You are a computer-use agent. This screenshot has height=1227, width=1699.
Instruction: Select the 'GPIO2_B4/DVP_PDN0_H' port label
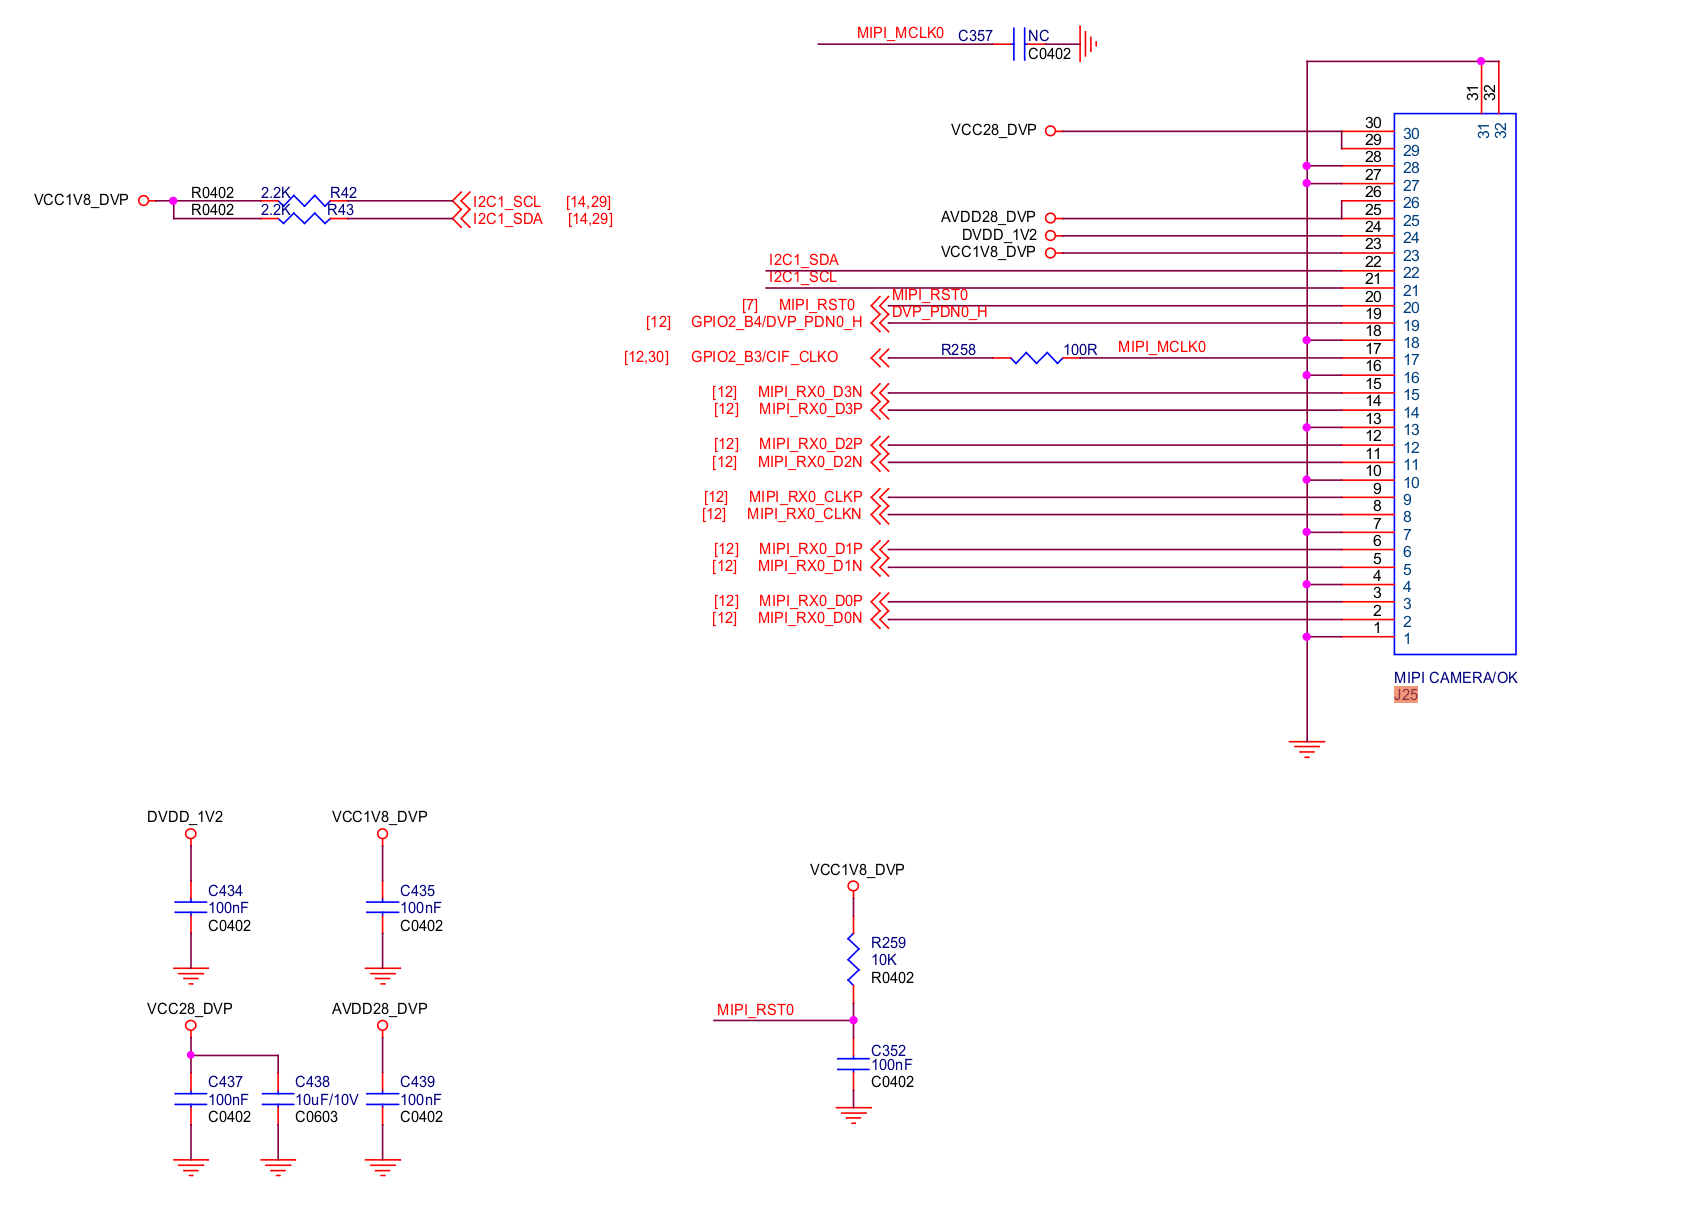click(777, 322)
